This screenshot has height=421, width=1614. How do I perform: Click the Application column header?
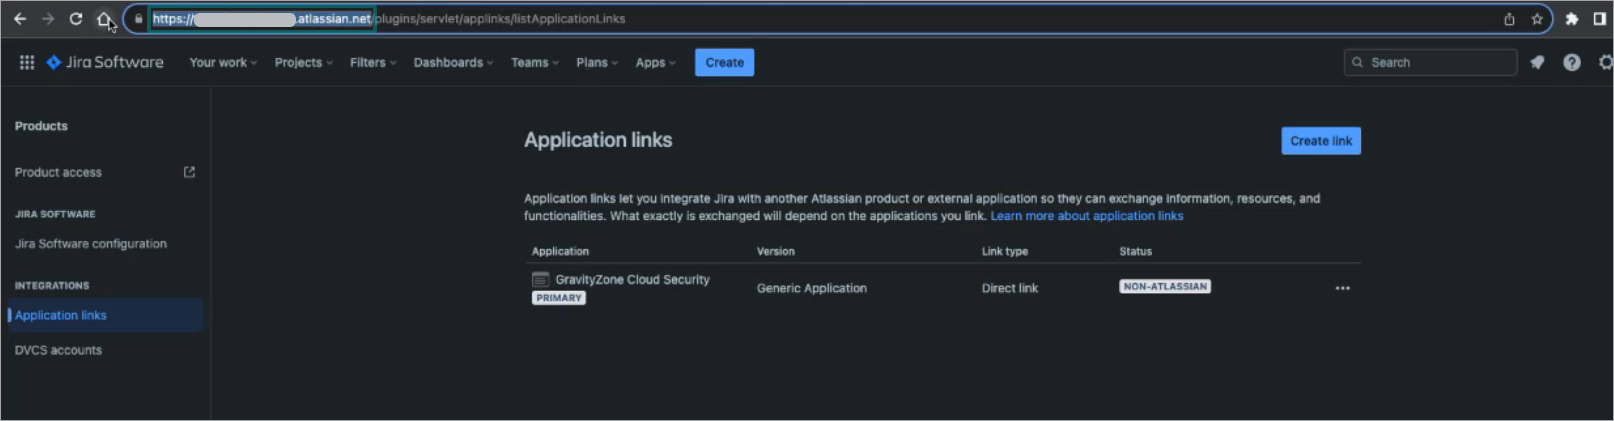coord(560,251)
